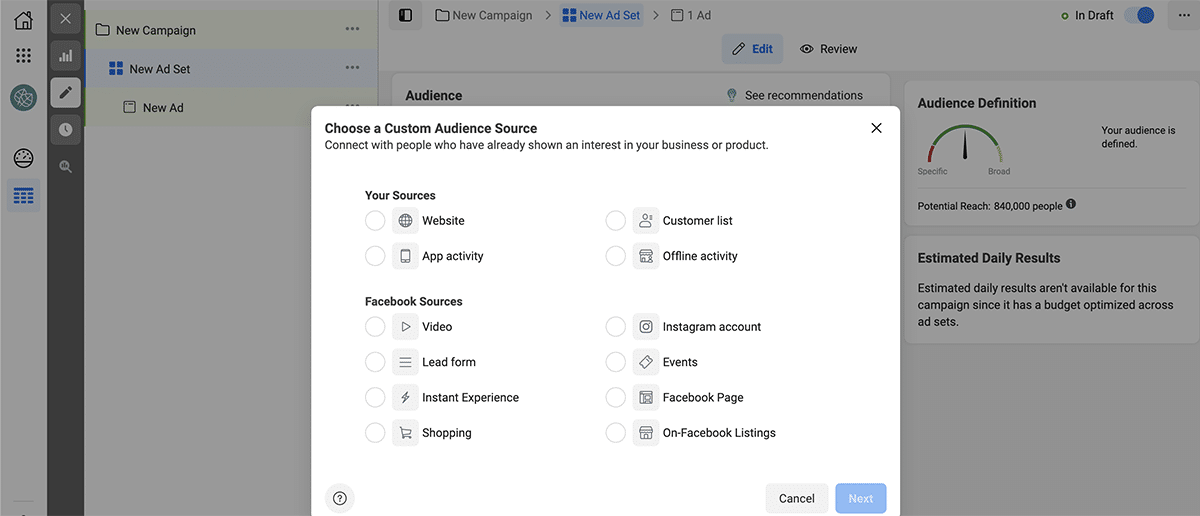Screen dimensions: 1200x516
Task: Select the Video radio button
Action: [375, 327]
